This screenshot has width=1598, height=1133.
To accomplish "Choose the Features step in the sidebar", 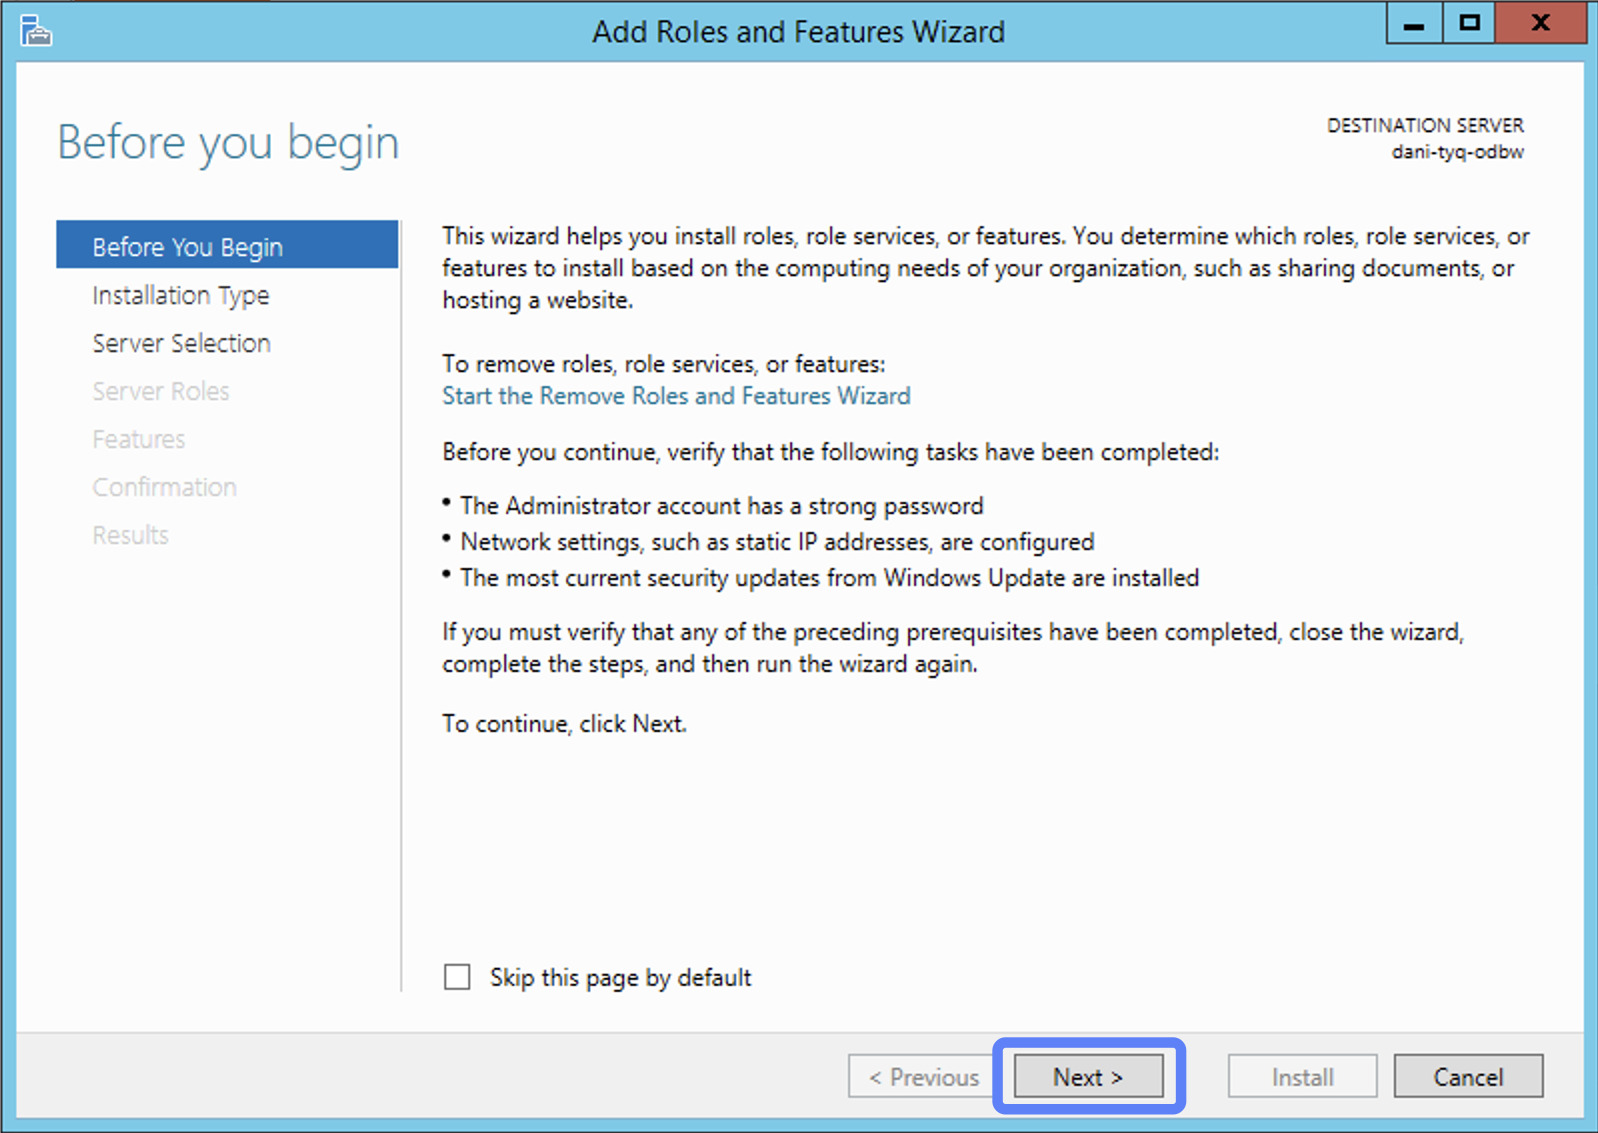I will pos(139,439).
